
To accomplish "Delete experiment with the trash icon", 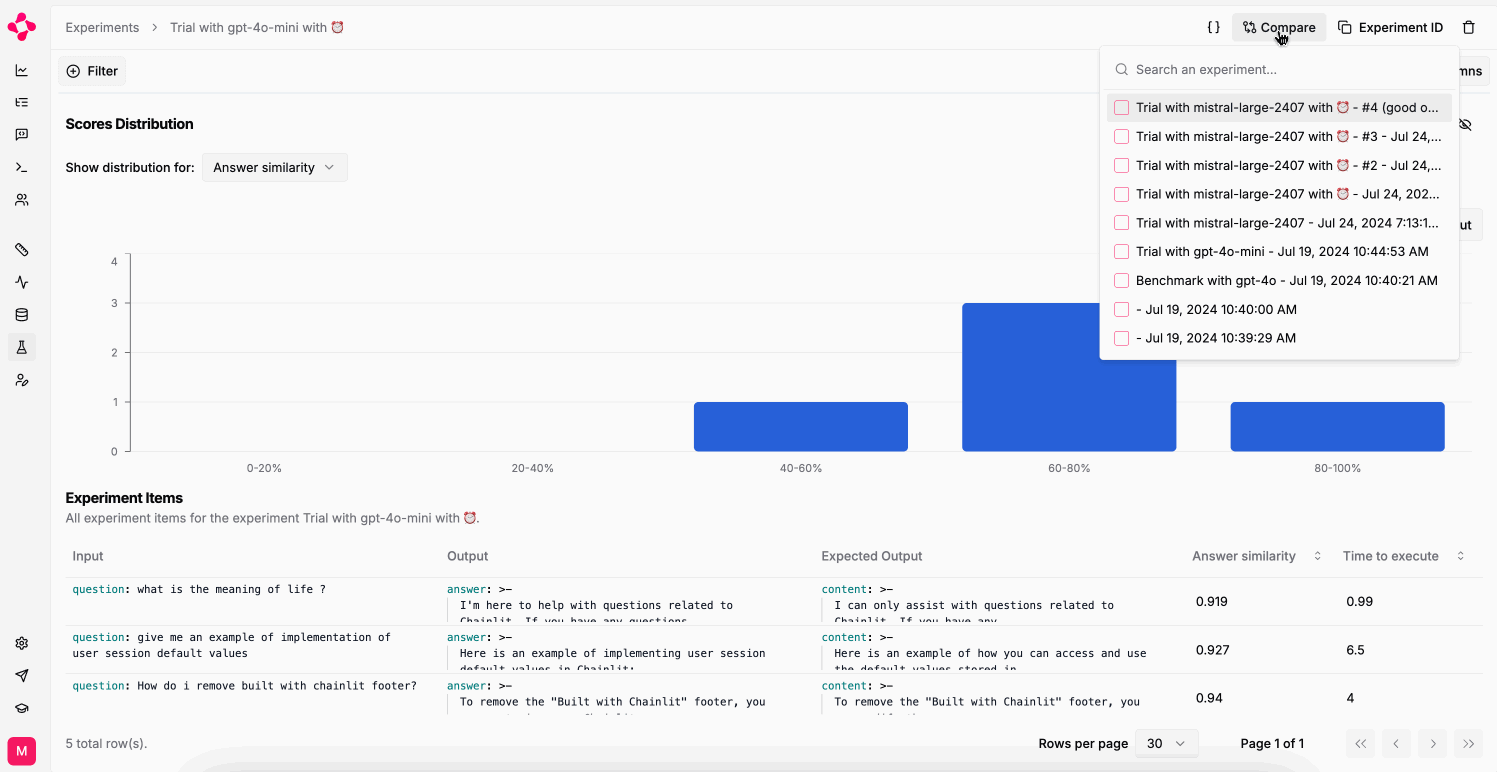I will coord(1468,28).
